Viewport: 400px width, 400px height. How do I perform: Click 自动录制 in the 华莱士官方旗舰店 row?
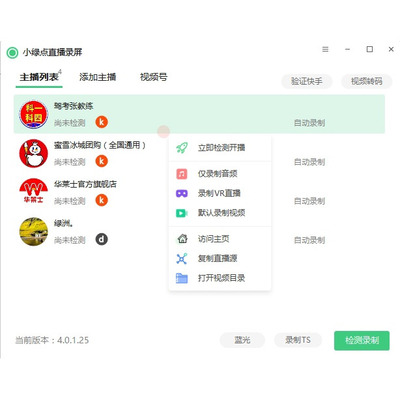[309, 201]
